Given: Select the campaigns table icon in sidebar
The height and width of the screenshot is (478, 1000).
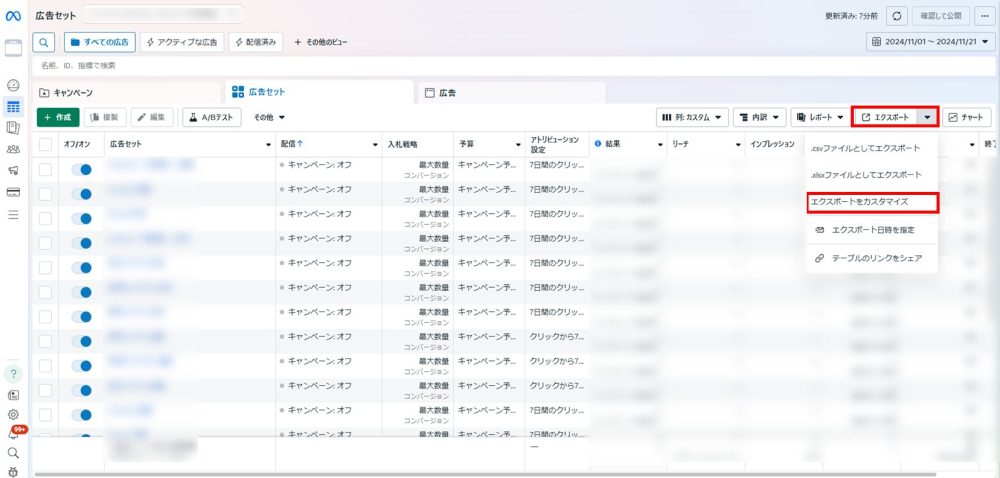Looking at the screenshot, I should point(13,106).
